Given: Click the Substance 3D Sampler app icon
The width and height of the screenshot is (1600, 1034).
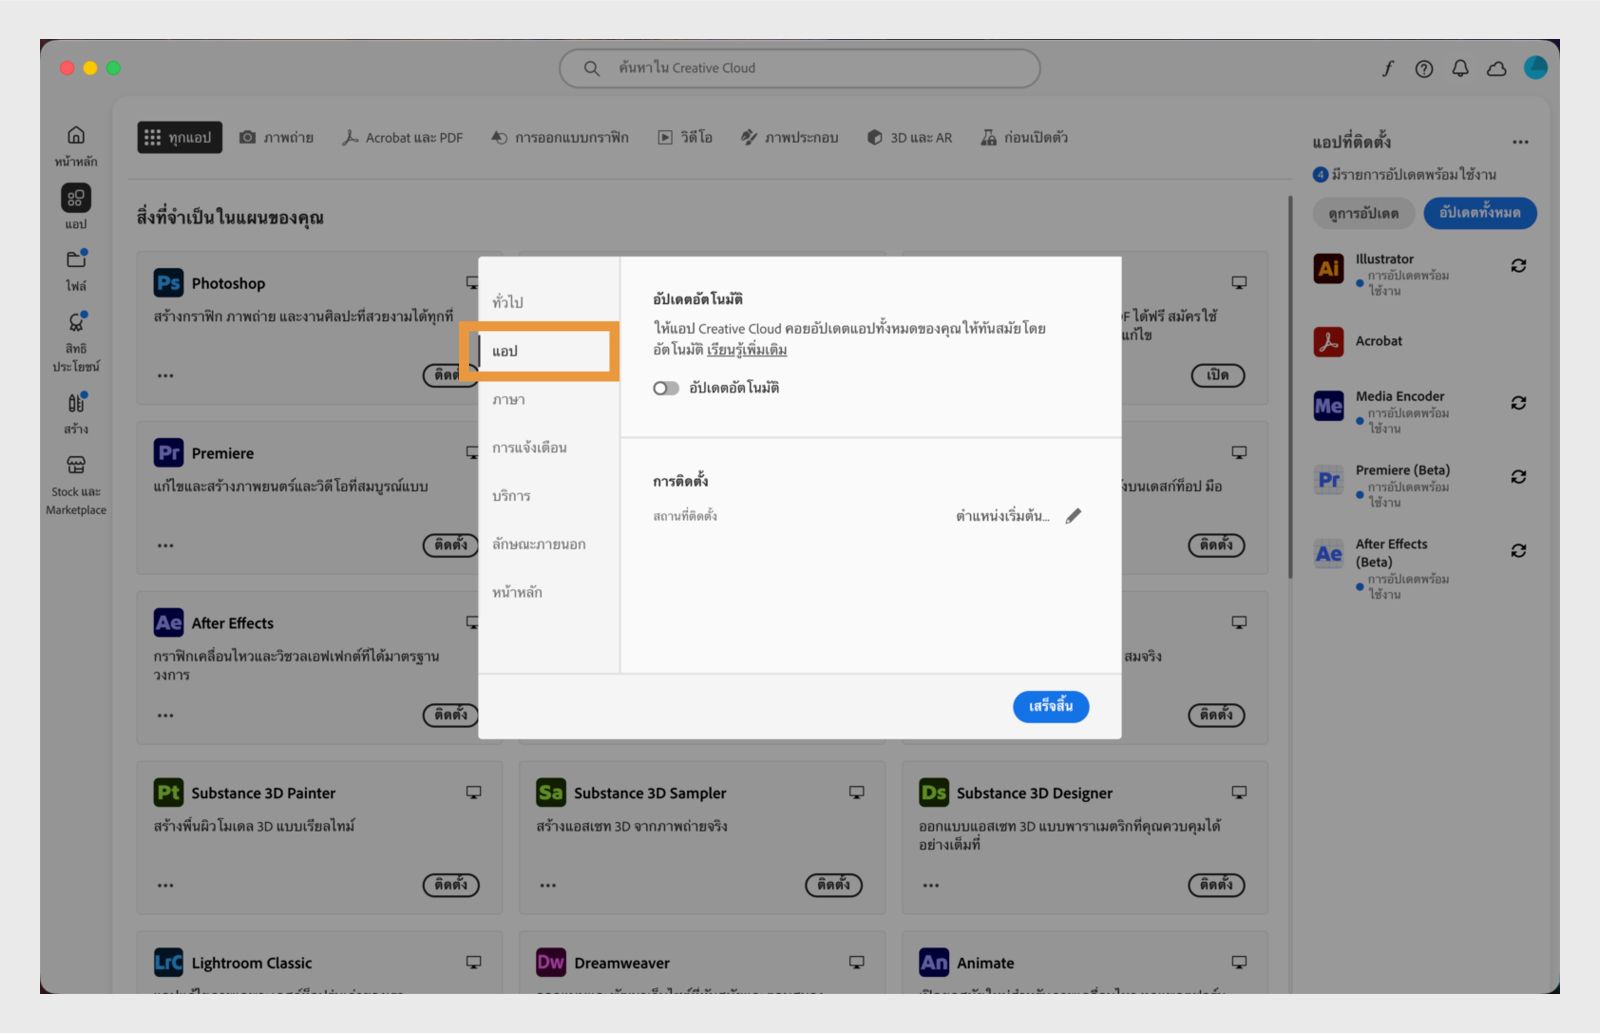Looking at the screenshot, I should [551, 793].
